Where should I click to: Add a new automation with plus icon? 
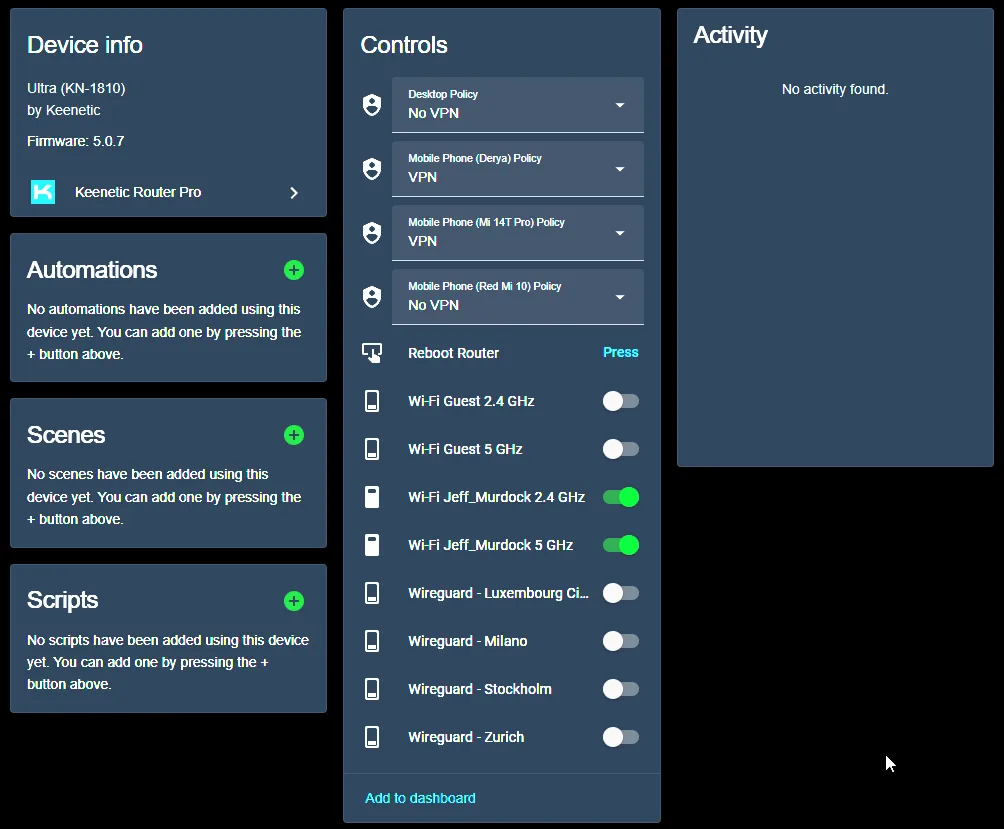pyautogui.click(x=294, y=270)
